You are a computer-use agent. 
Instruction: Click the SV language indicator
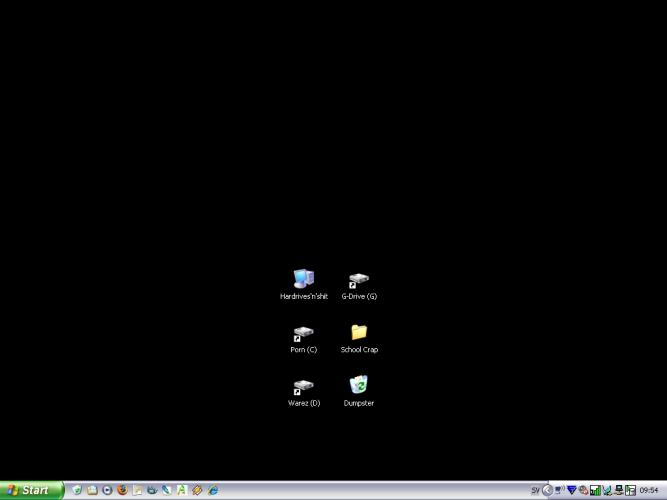click(x=535, y=490)
